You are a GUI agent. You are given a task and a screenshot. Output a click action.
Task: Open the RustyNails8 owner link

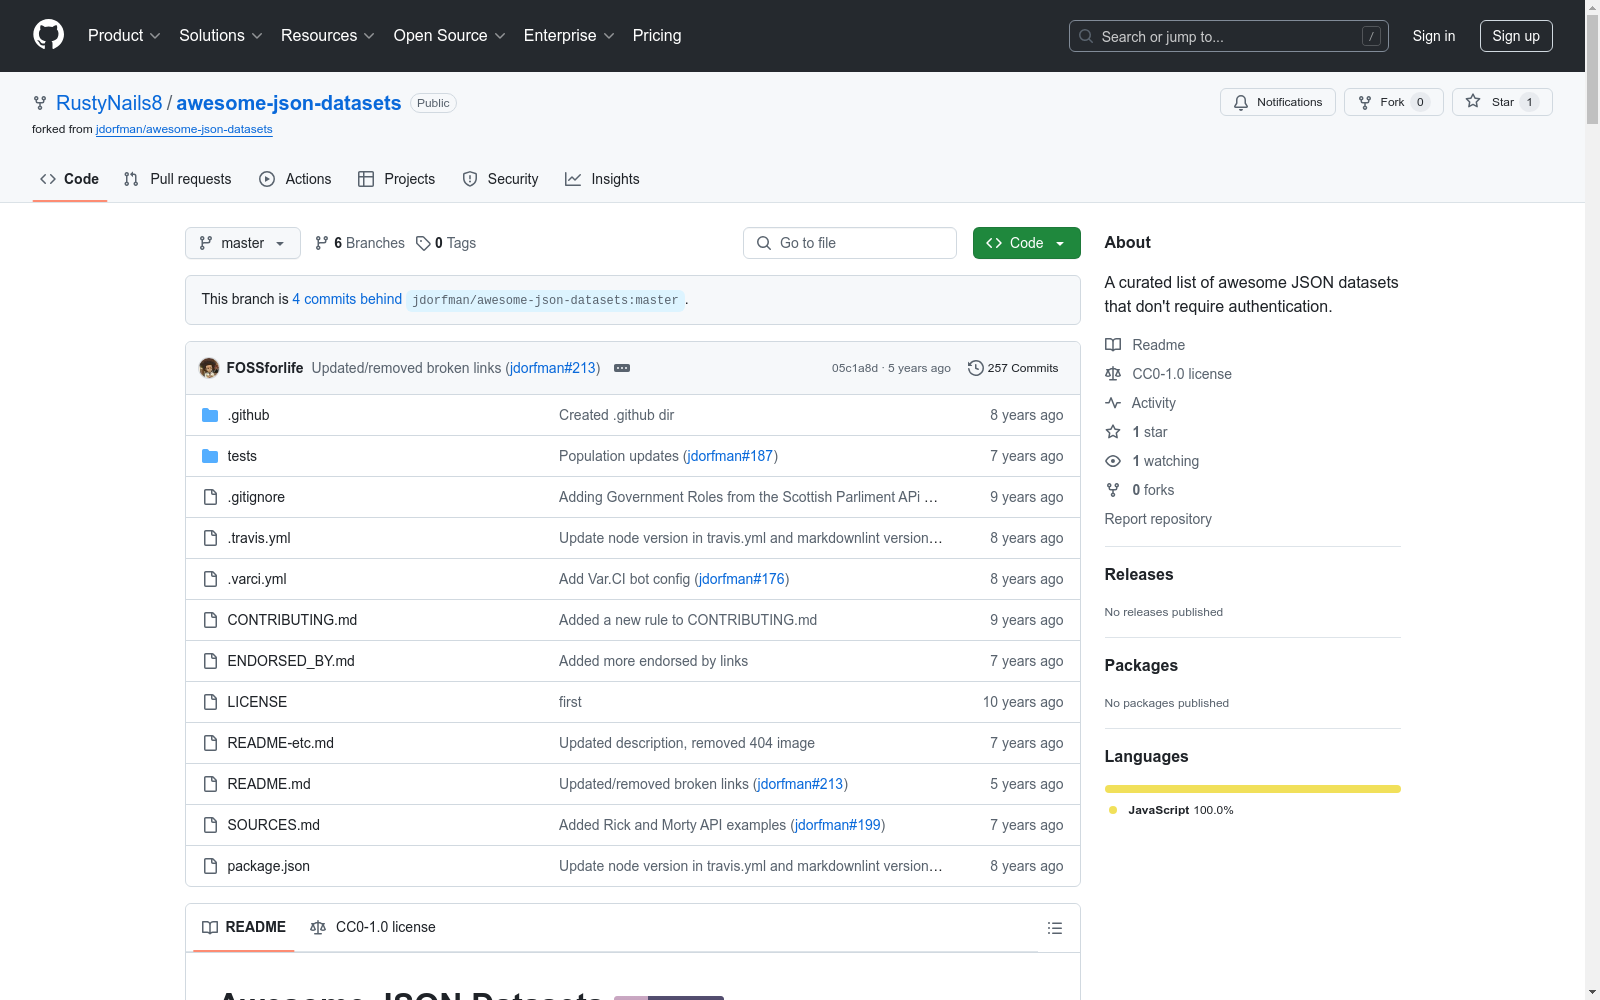(x=109, y=103)
